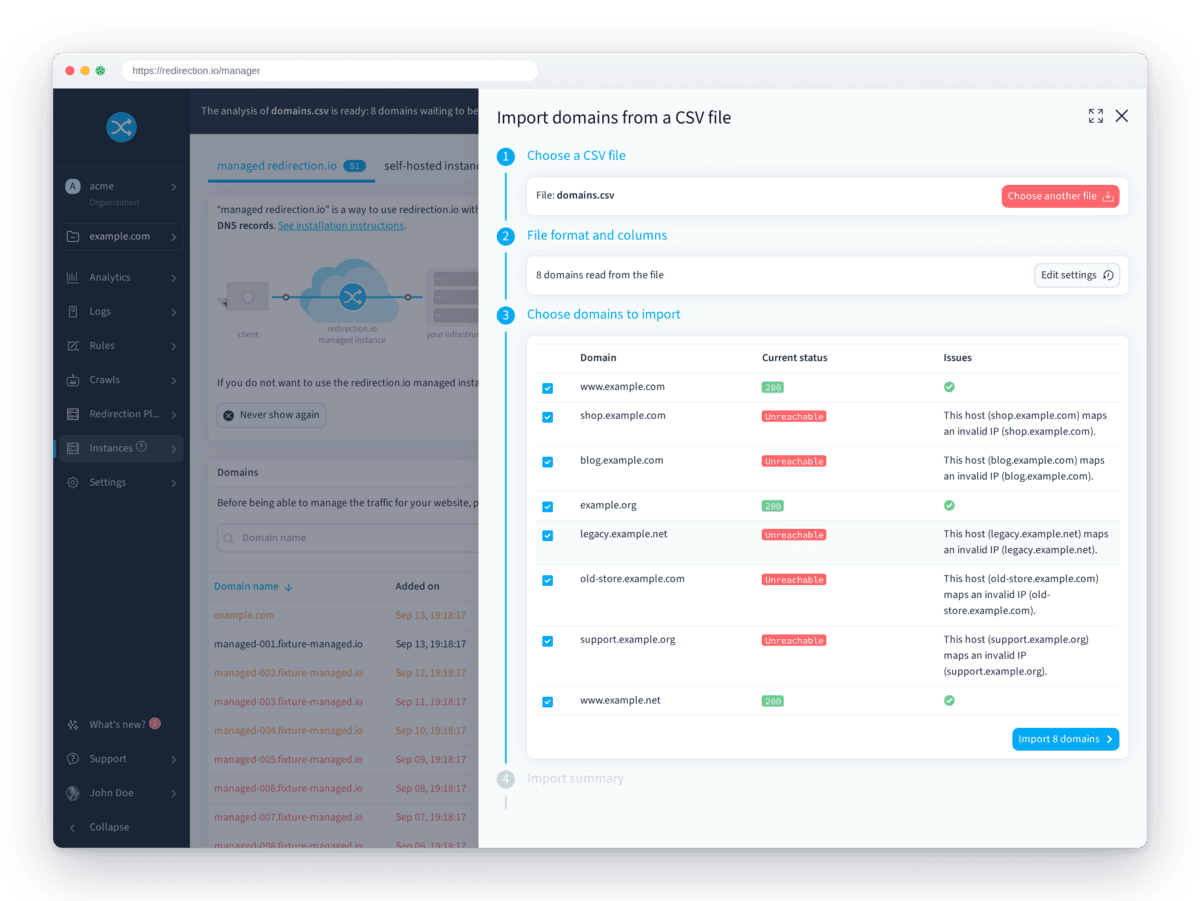Viewport: 1200px width, 901px height.
Task: Open the Analytics menu item
Action: (121, 277)
